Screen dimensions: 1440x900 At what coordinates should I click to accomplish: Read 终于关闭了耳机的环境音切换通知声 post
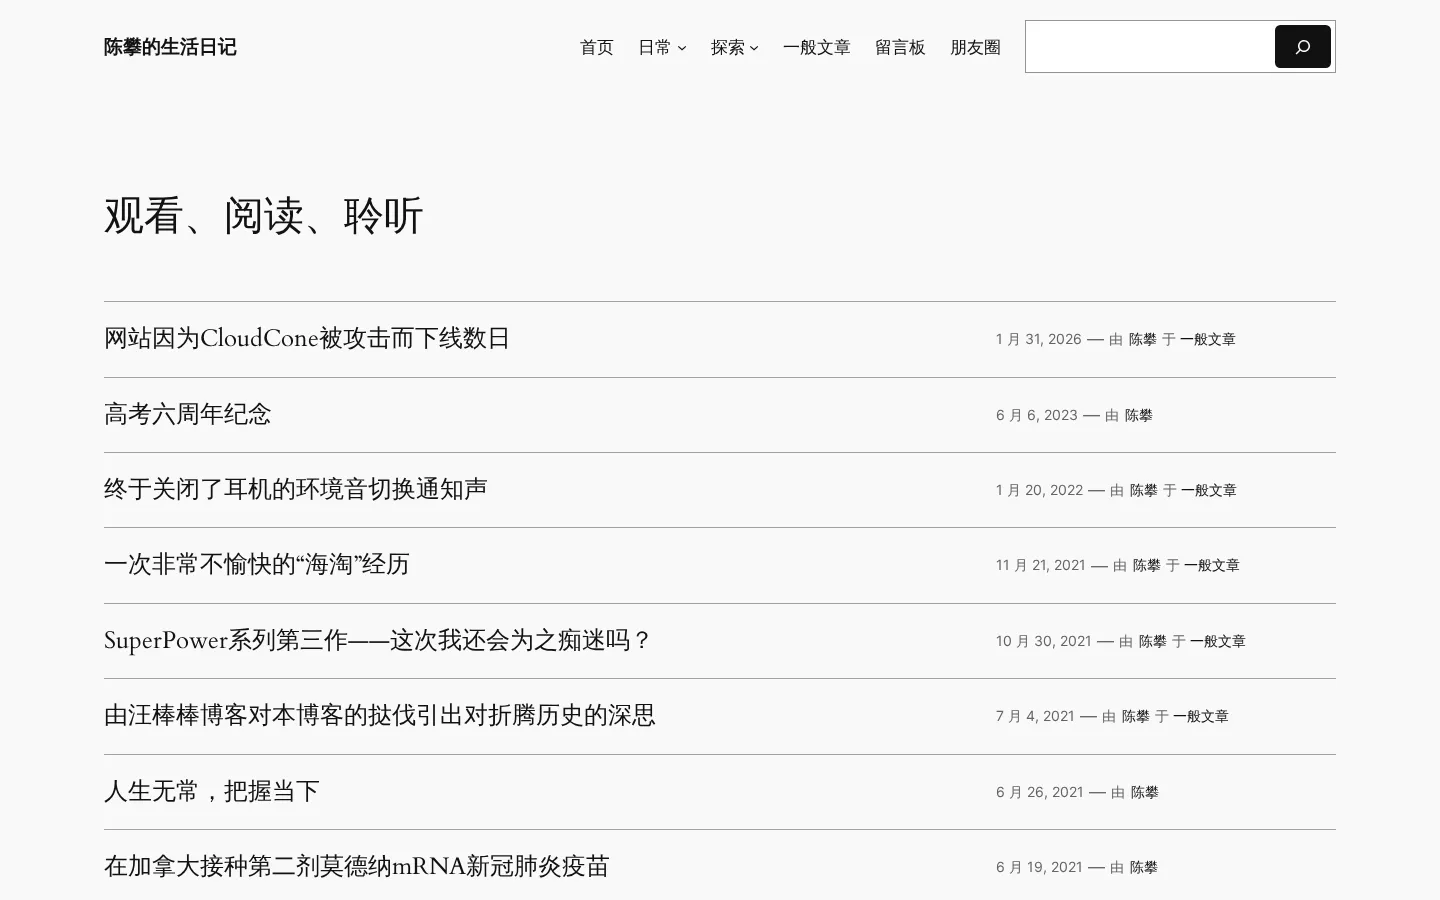296,489
